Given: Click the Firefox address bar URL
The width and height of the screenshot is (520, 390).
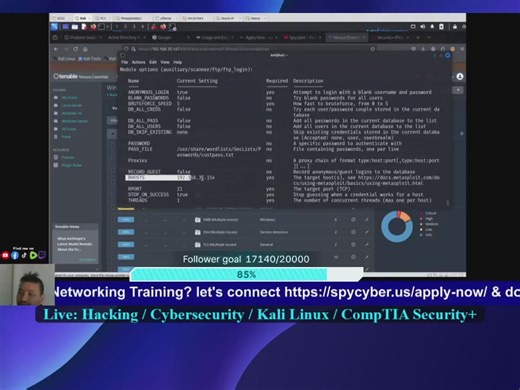Looking at the screenshot, I should coord(203,49).
